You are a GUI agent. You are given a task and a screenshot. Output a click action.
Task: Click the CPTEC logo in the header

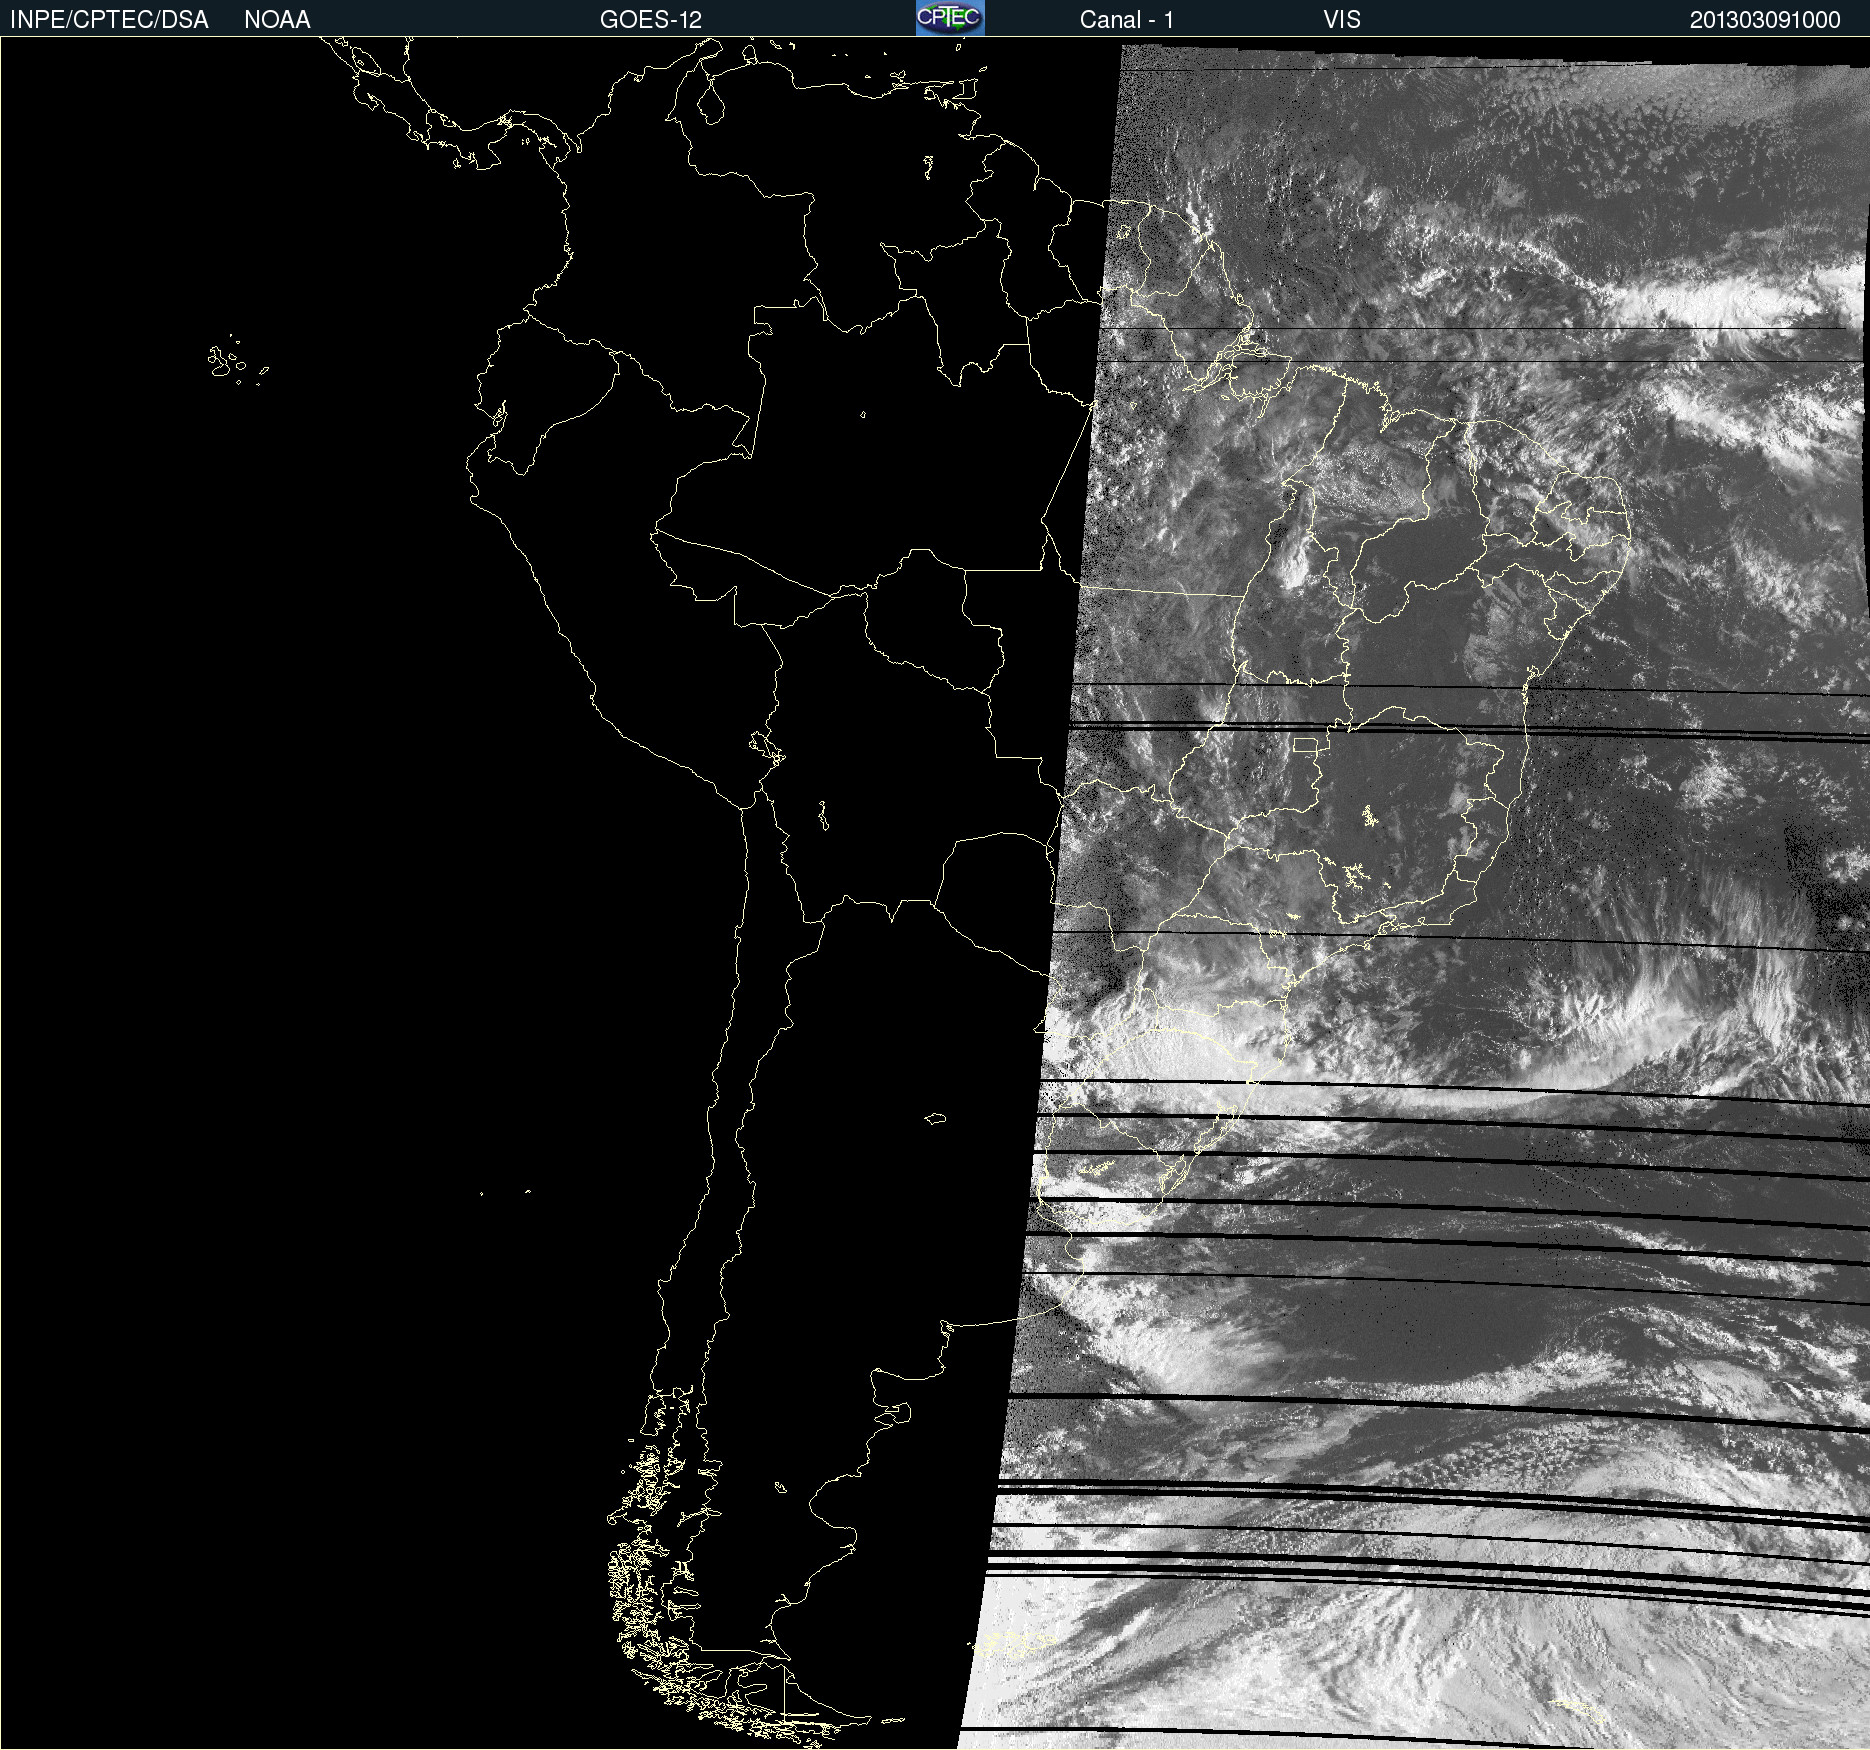[x=950, y=18]
